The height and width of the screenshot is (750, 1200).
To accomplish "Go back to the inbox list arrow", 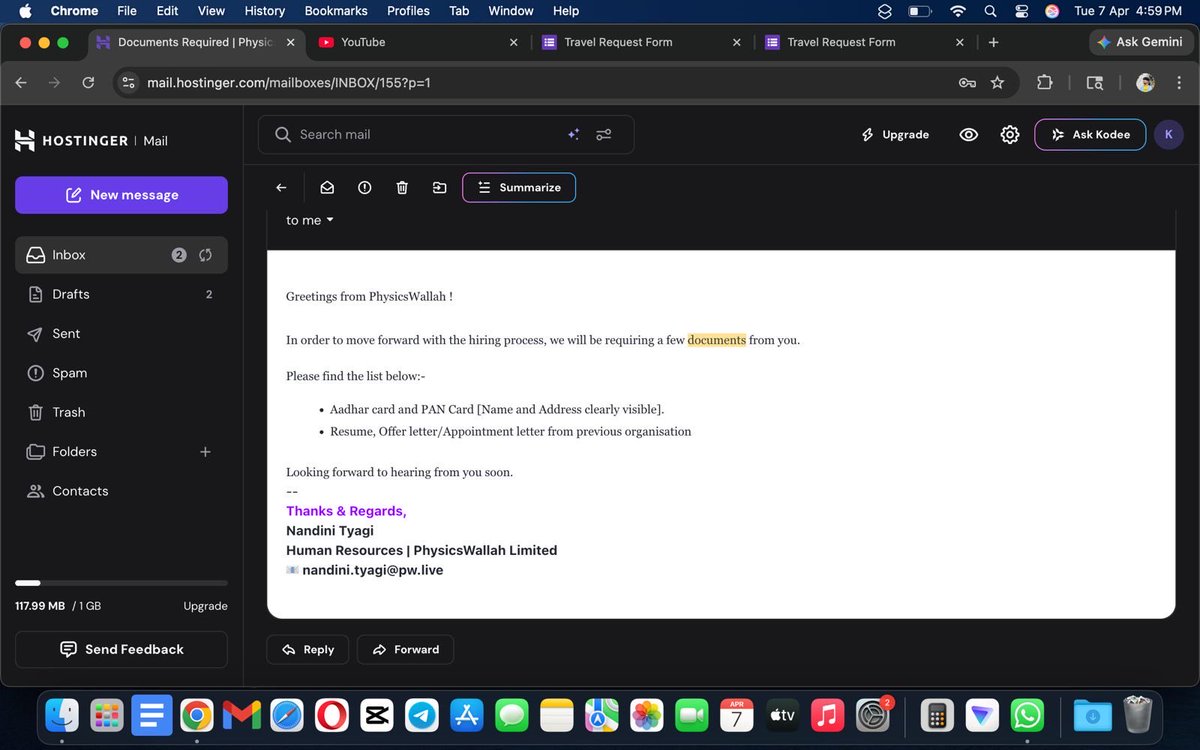I will (281, 187).
